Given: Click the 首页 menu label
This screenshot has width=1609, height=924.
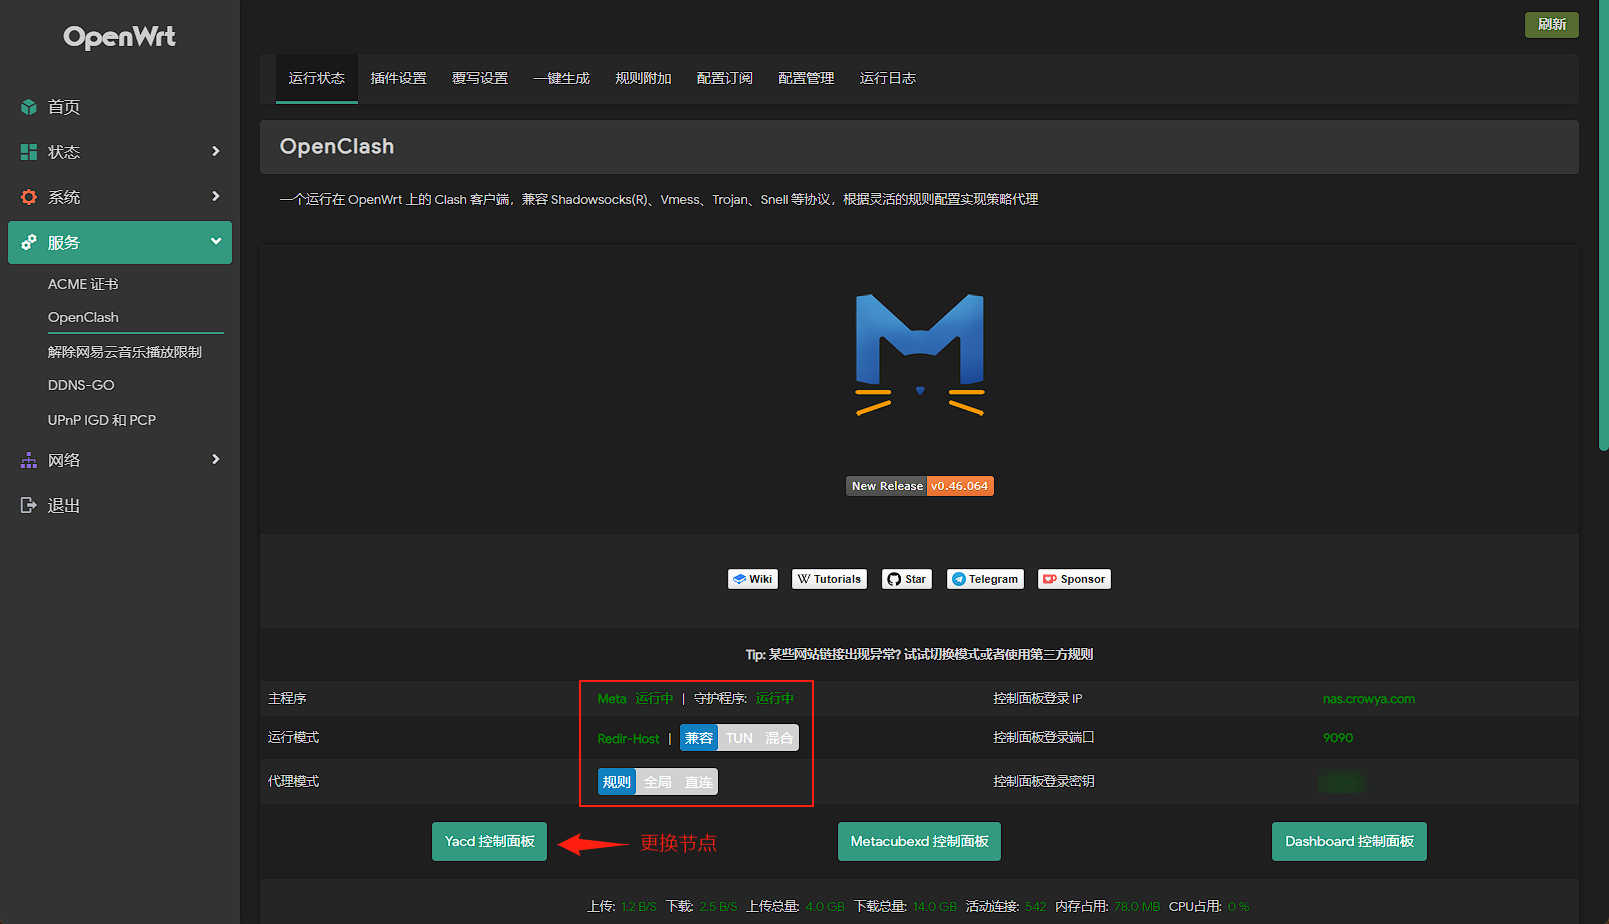Looking at the screenshot, I should 64,107.
